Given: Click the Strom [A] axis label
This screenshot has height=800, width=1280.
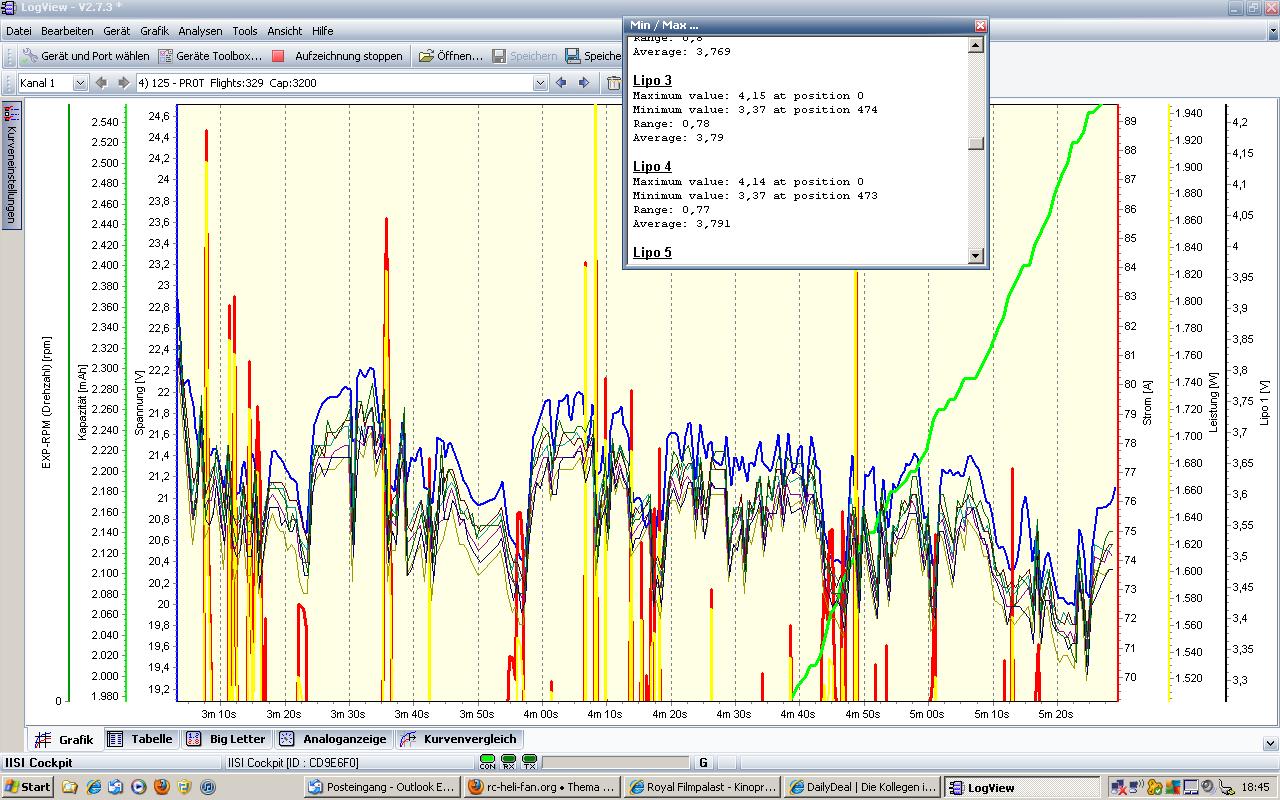Looking at the screenshot, I should point(1147,402).
